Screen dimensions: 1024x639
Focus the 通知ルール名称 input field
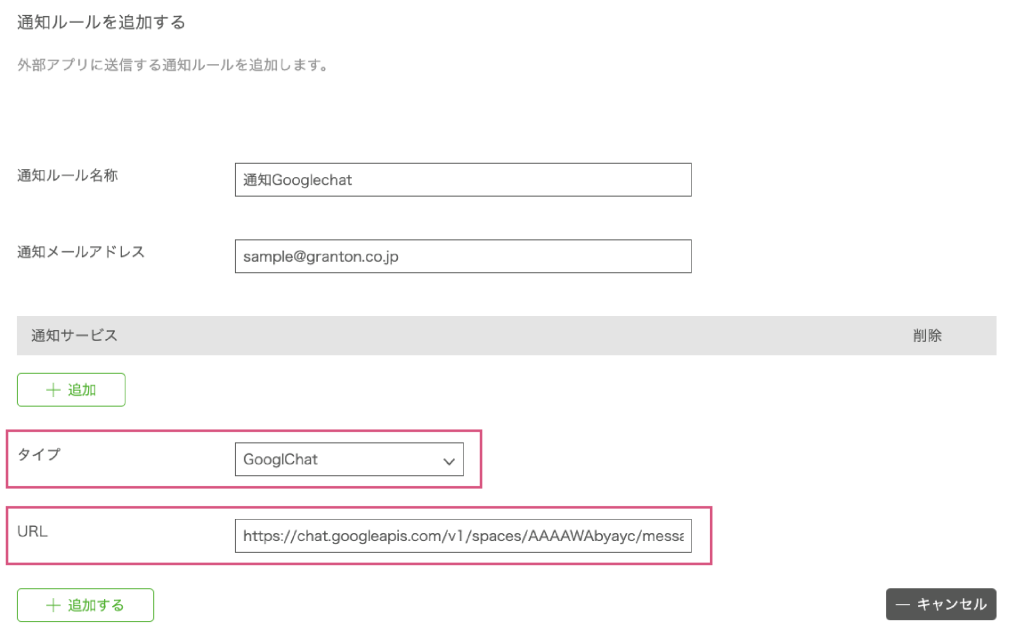pos(462,180)
